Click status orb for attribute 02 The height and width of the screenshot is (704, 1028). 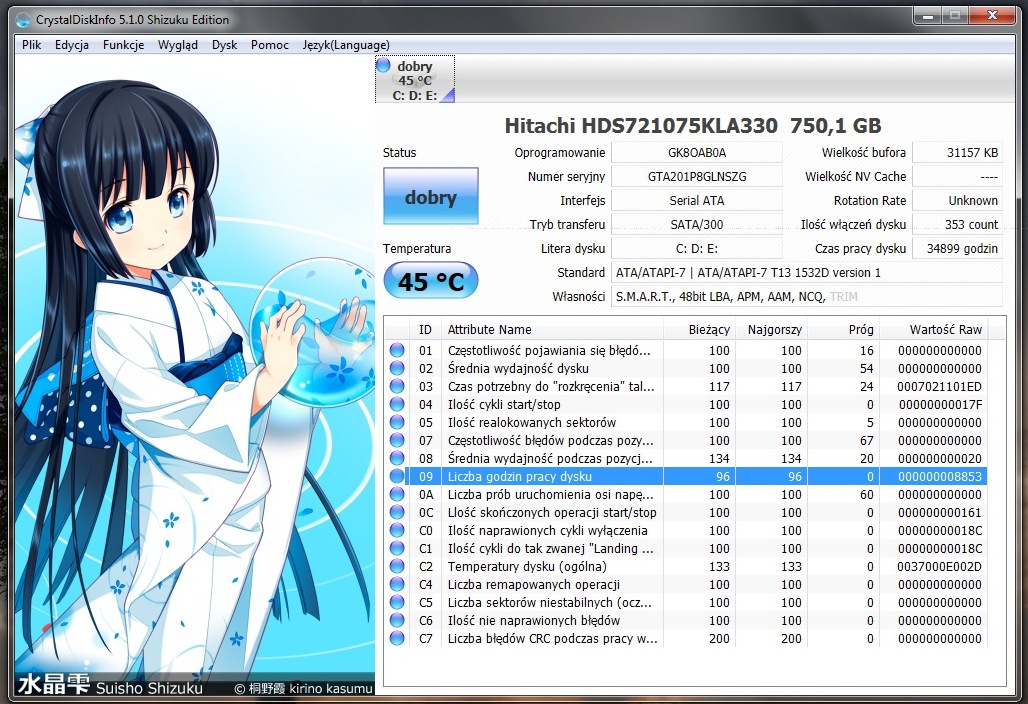(x=397, y=368)
